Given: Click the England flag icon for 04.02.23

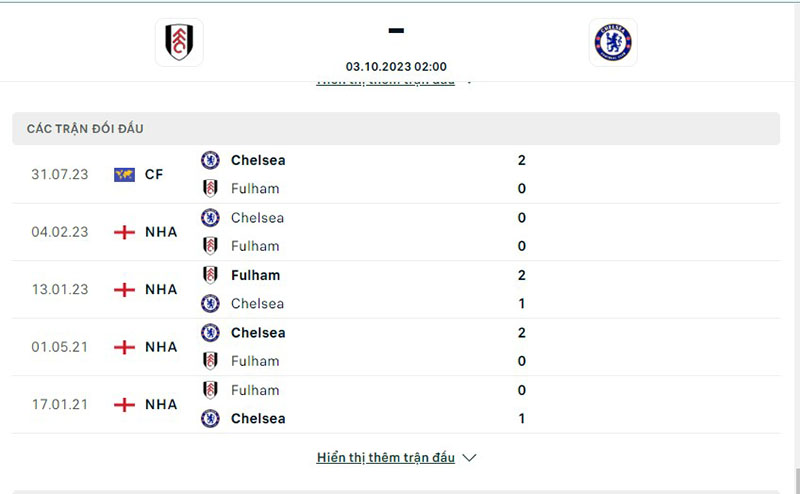Looking at the screenshot, I should [124, 232].
